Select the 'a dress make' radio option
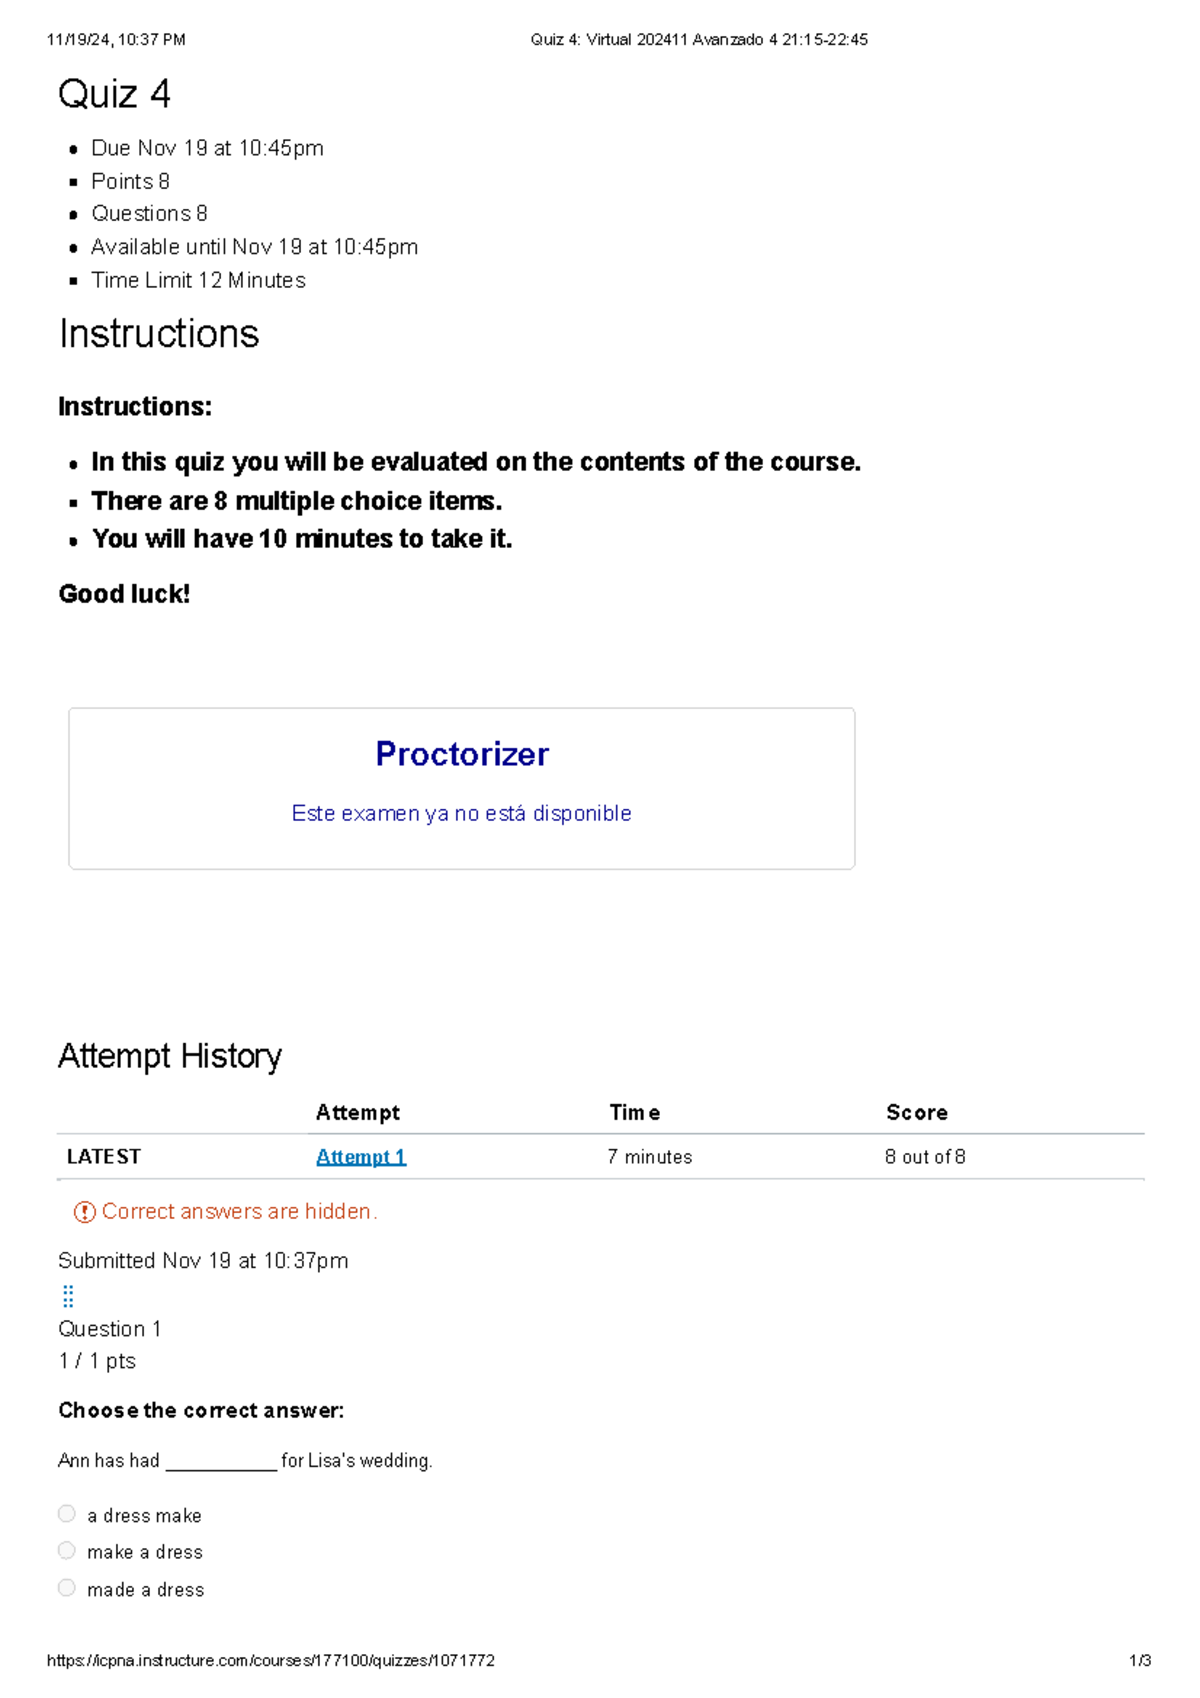 click(67, 1514)
